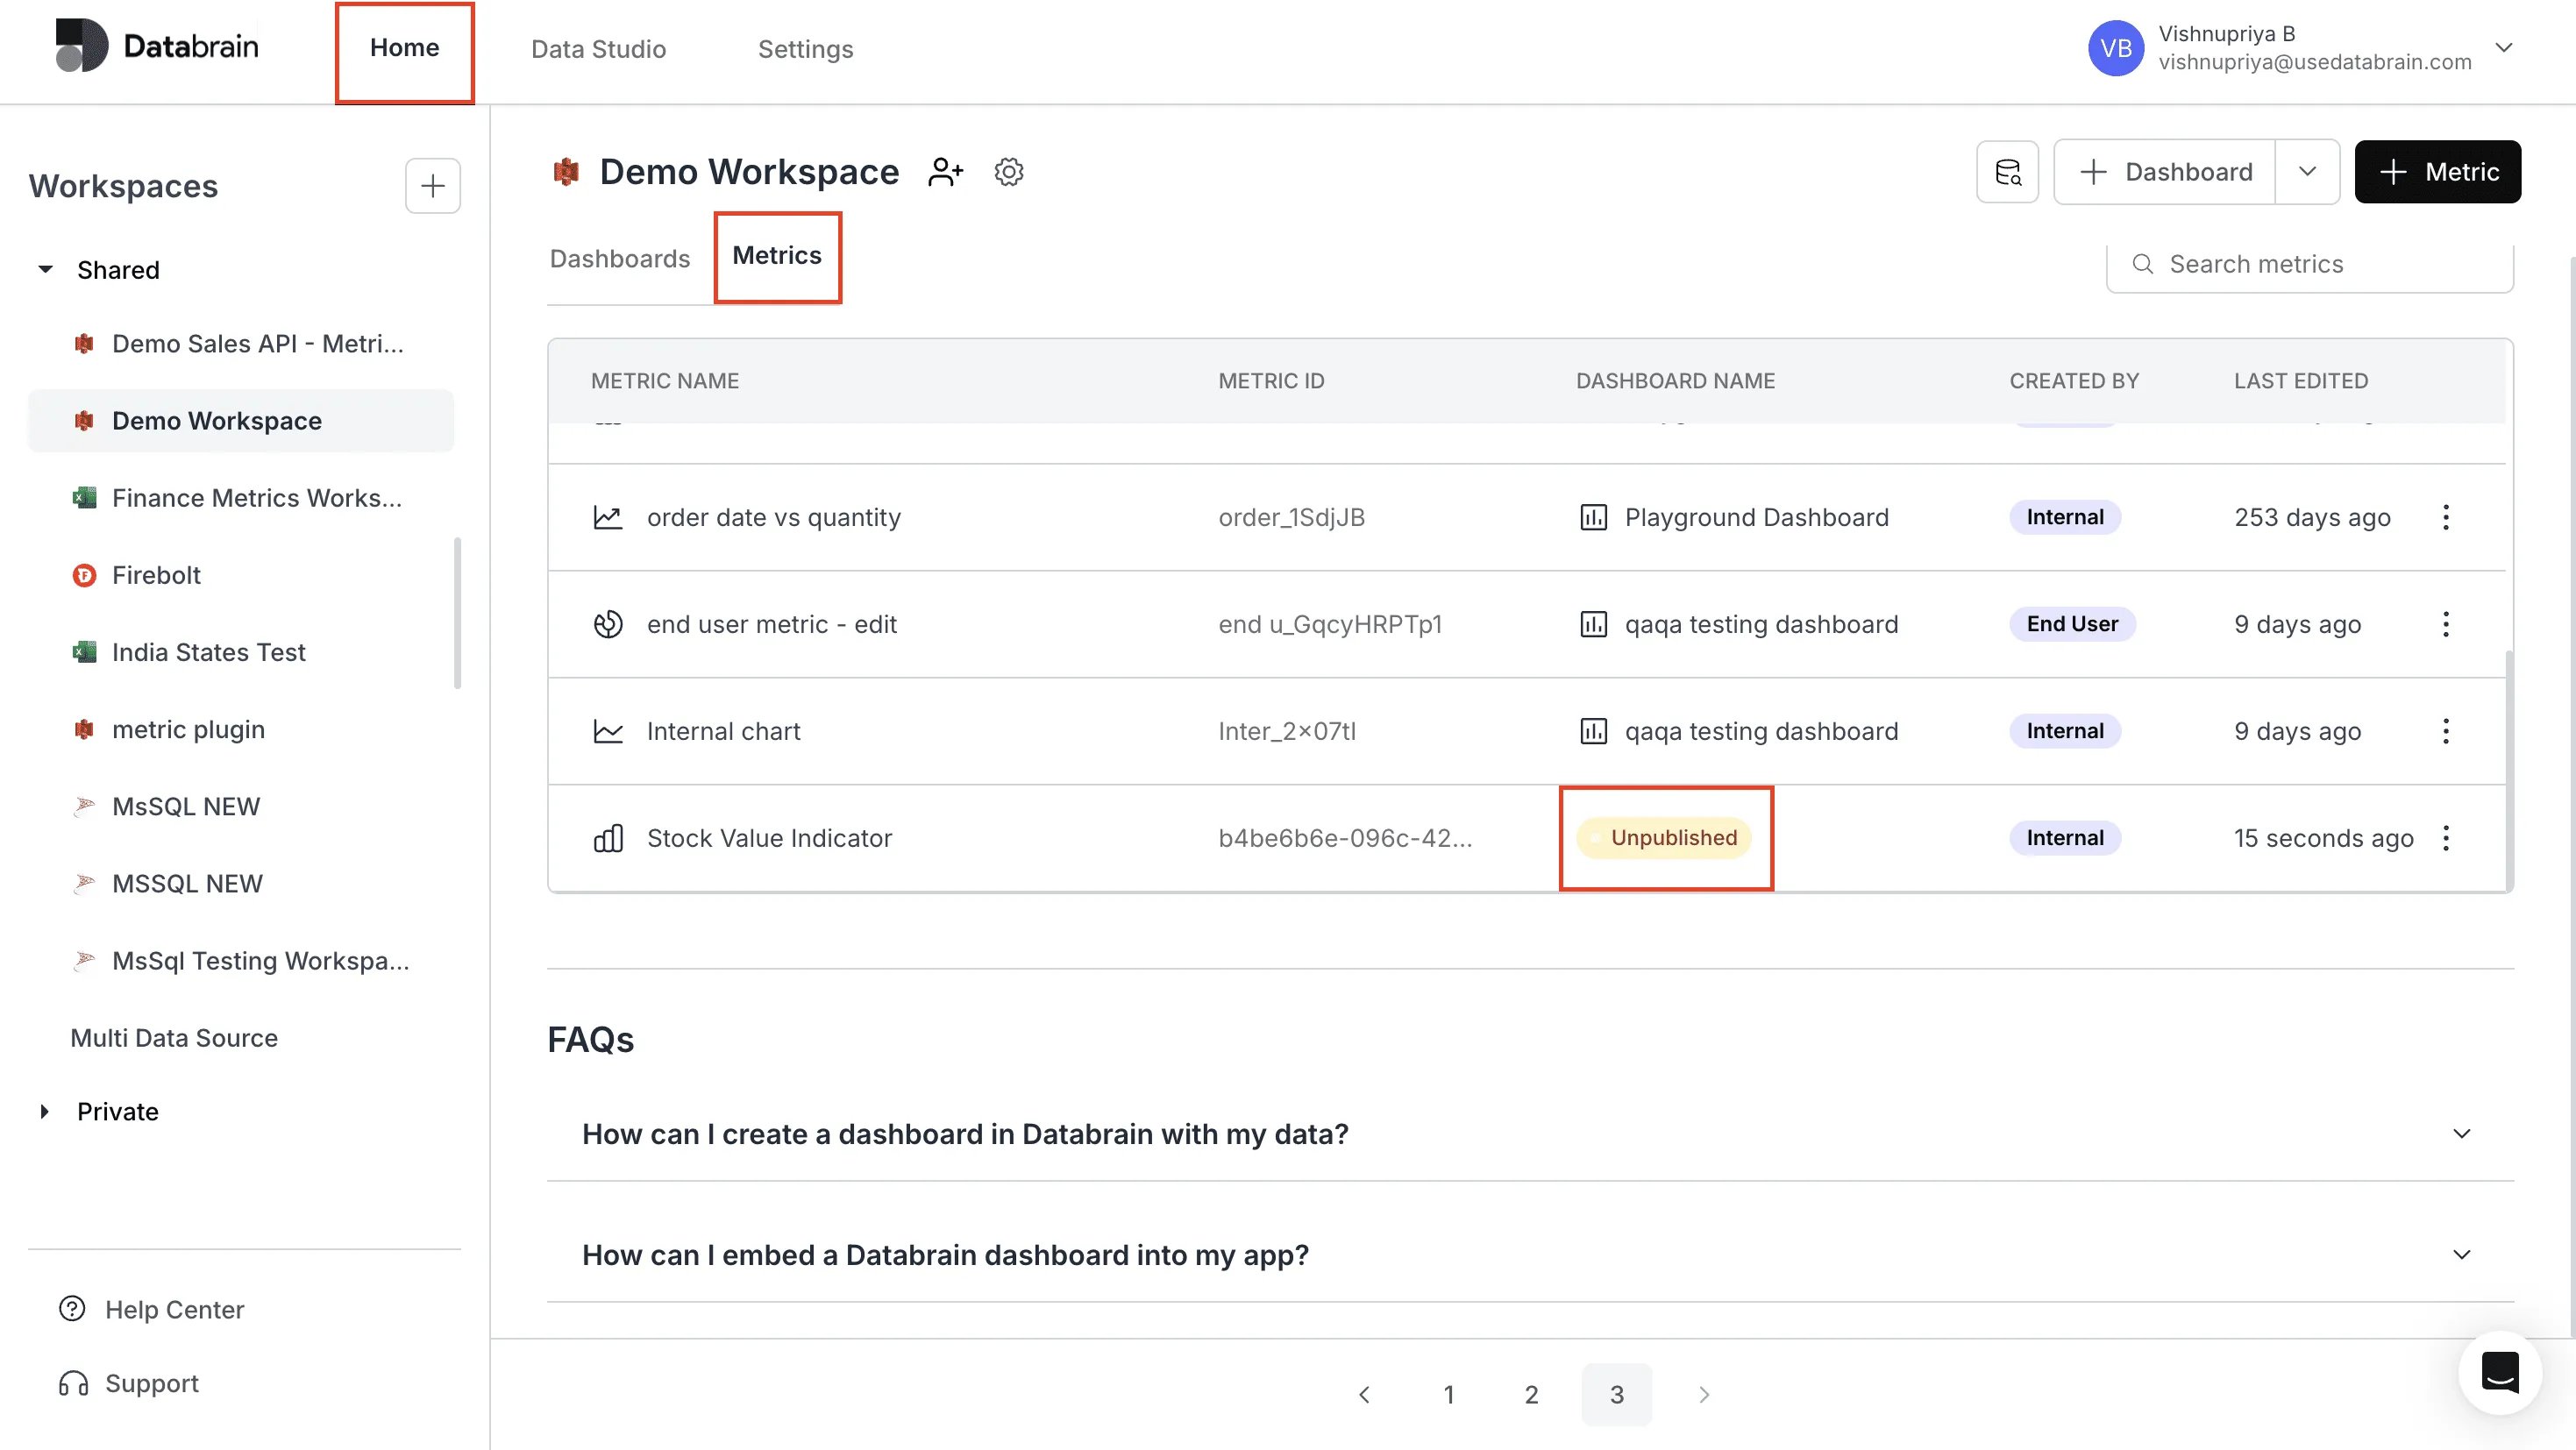2576x1450 pixels.
Task: Open metric plugin workspace
Action: tap(241, 729)
